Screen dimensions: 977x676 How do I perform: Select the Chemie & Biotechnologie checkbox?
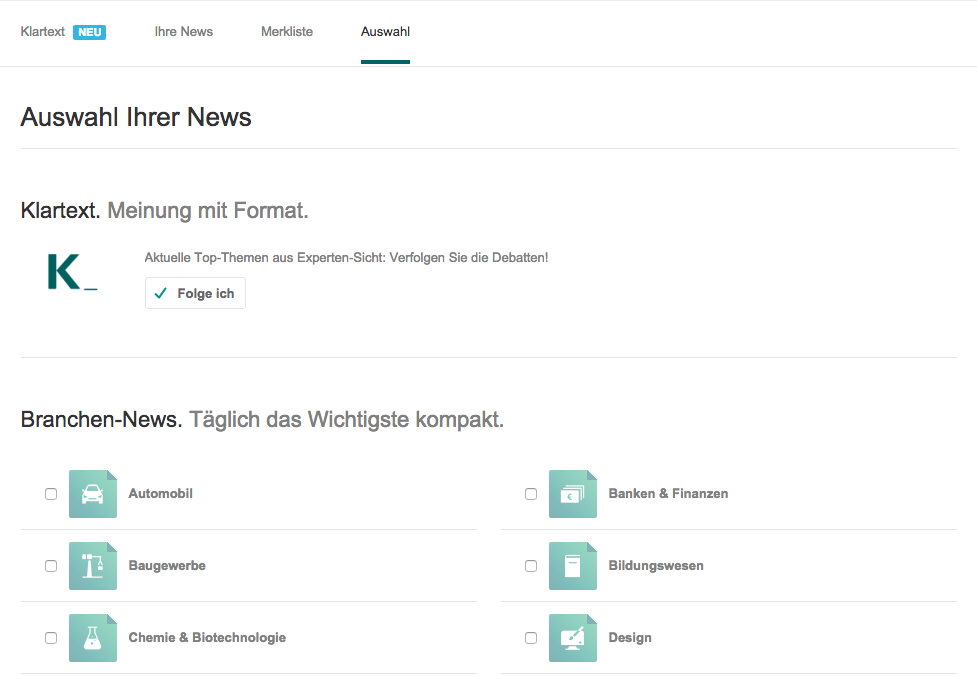point(51,638)
